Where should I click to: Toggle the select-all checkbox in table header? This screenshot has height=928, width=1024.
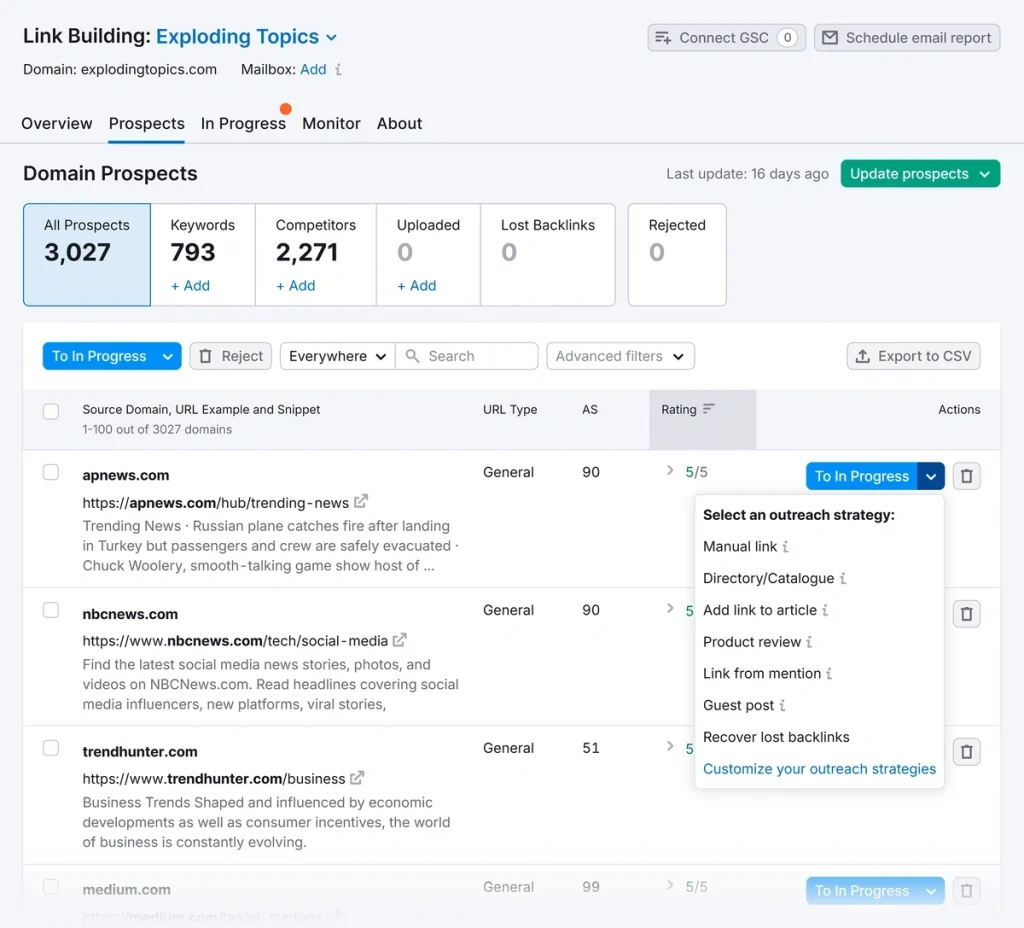tap(51, 411)
